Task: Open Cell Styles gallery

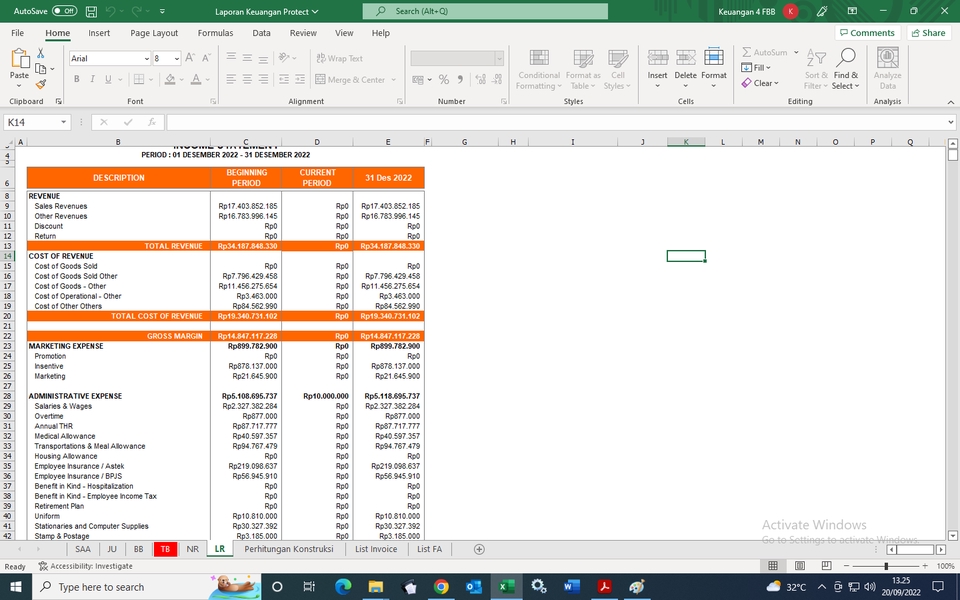Action: [617, 69]
